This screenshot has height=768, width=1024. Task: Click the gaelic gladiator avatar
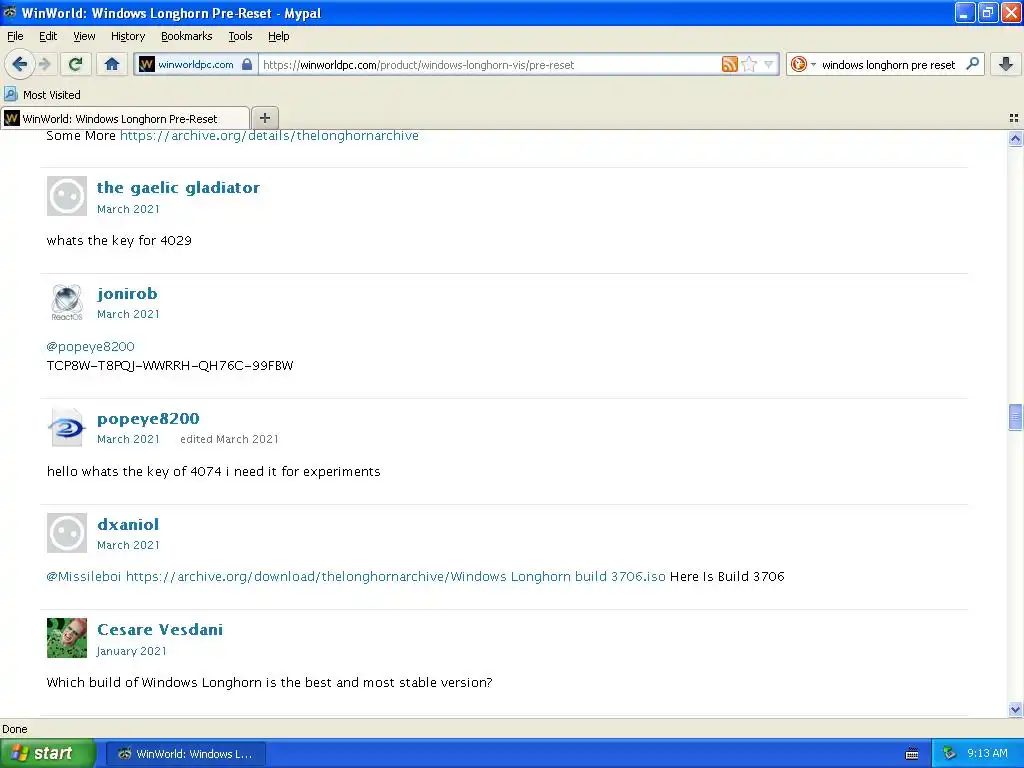point(67,196)
